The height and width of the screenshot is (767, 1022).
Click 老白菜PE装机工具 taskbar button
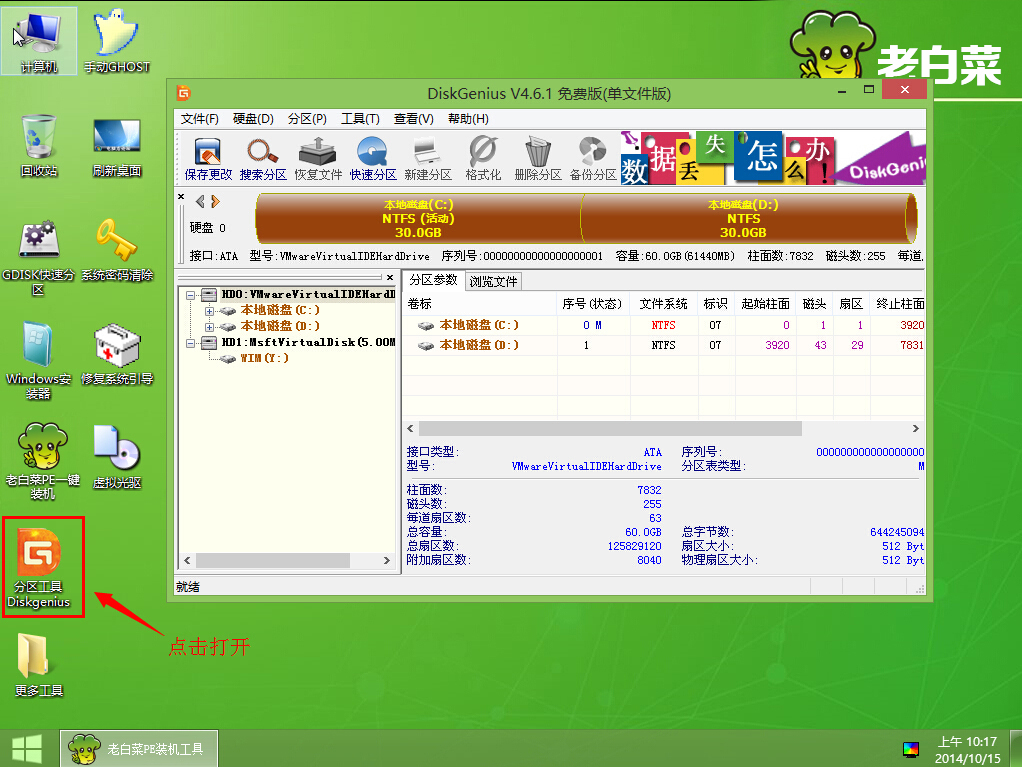(139, 749)
